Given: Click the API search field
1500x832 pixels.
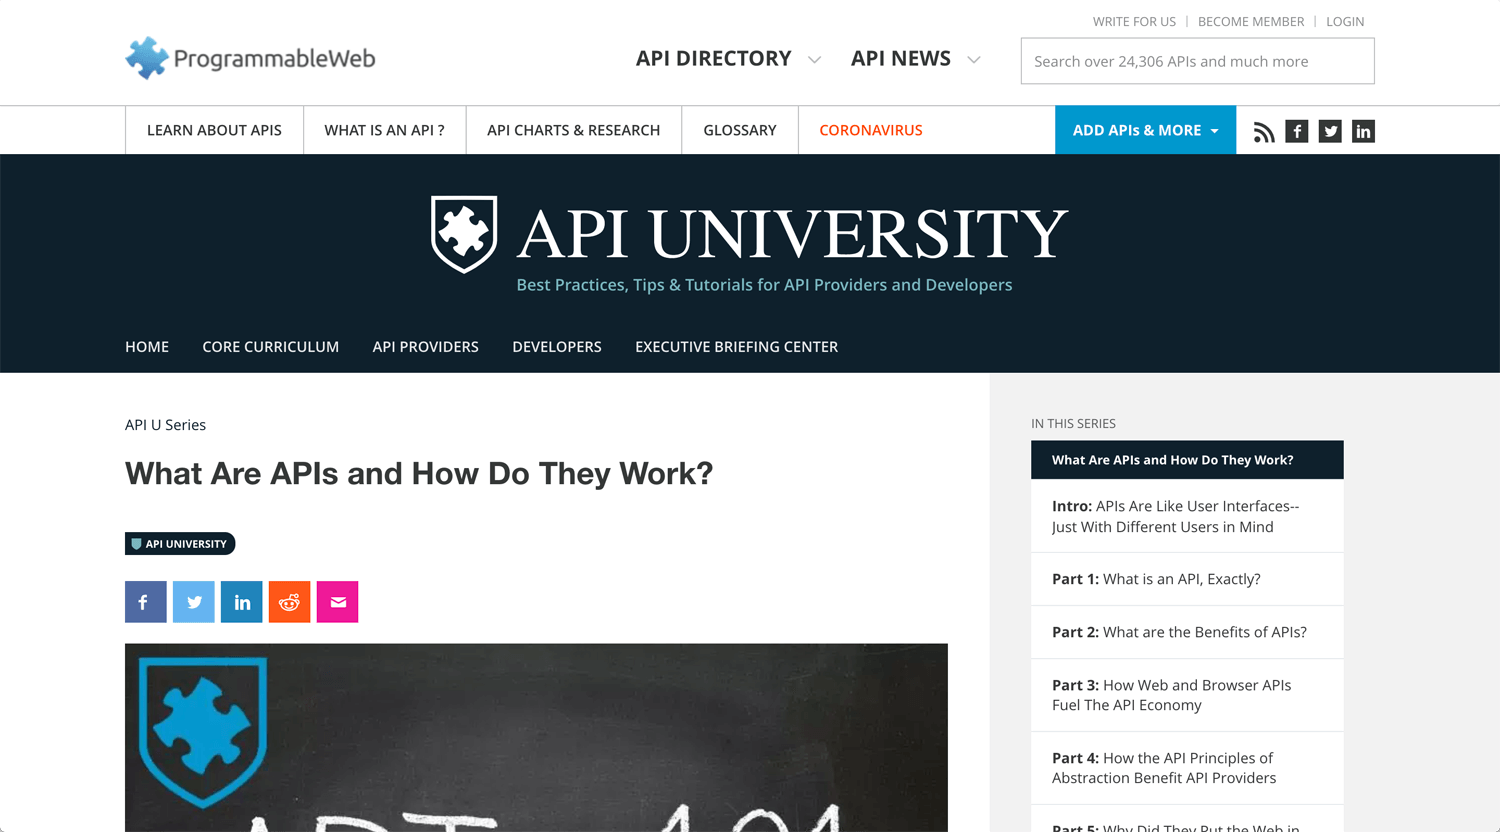Looking at the screenshot, I should [x=1198, y=61].
